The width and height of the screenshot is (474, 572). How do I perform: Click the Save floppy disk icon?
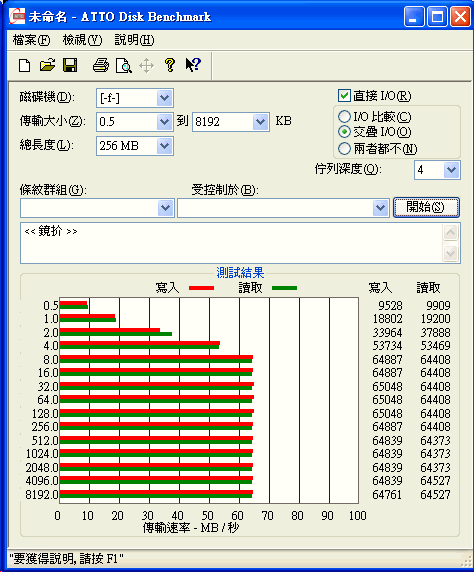pyautogui.click(x=70, y=65)
